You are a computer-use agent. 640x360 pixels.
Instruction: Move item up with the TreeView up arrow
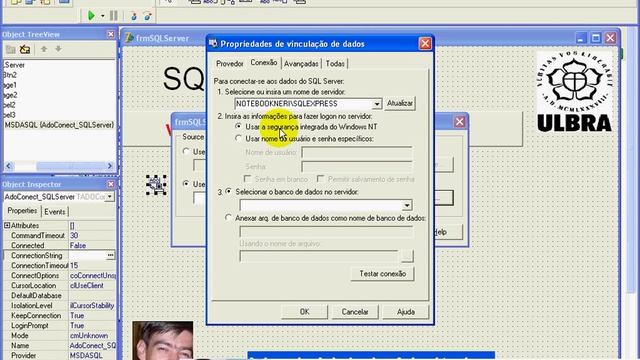pos(44,49)
